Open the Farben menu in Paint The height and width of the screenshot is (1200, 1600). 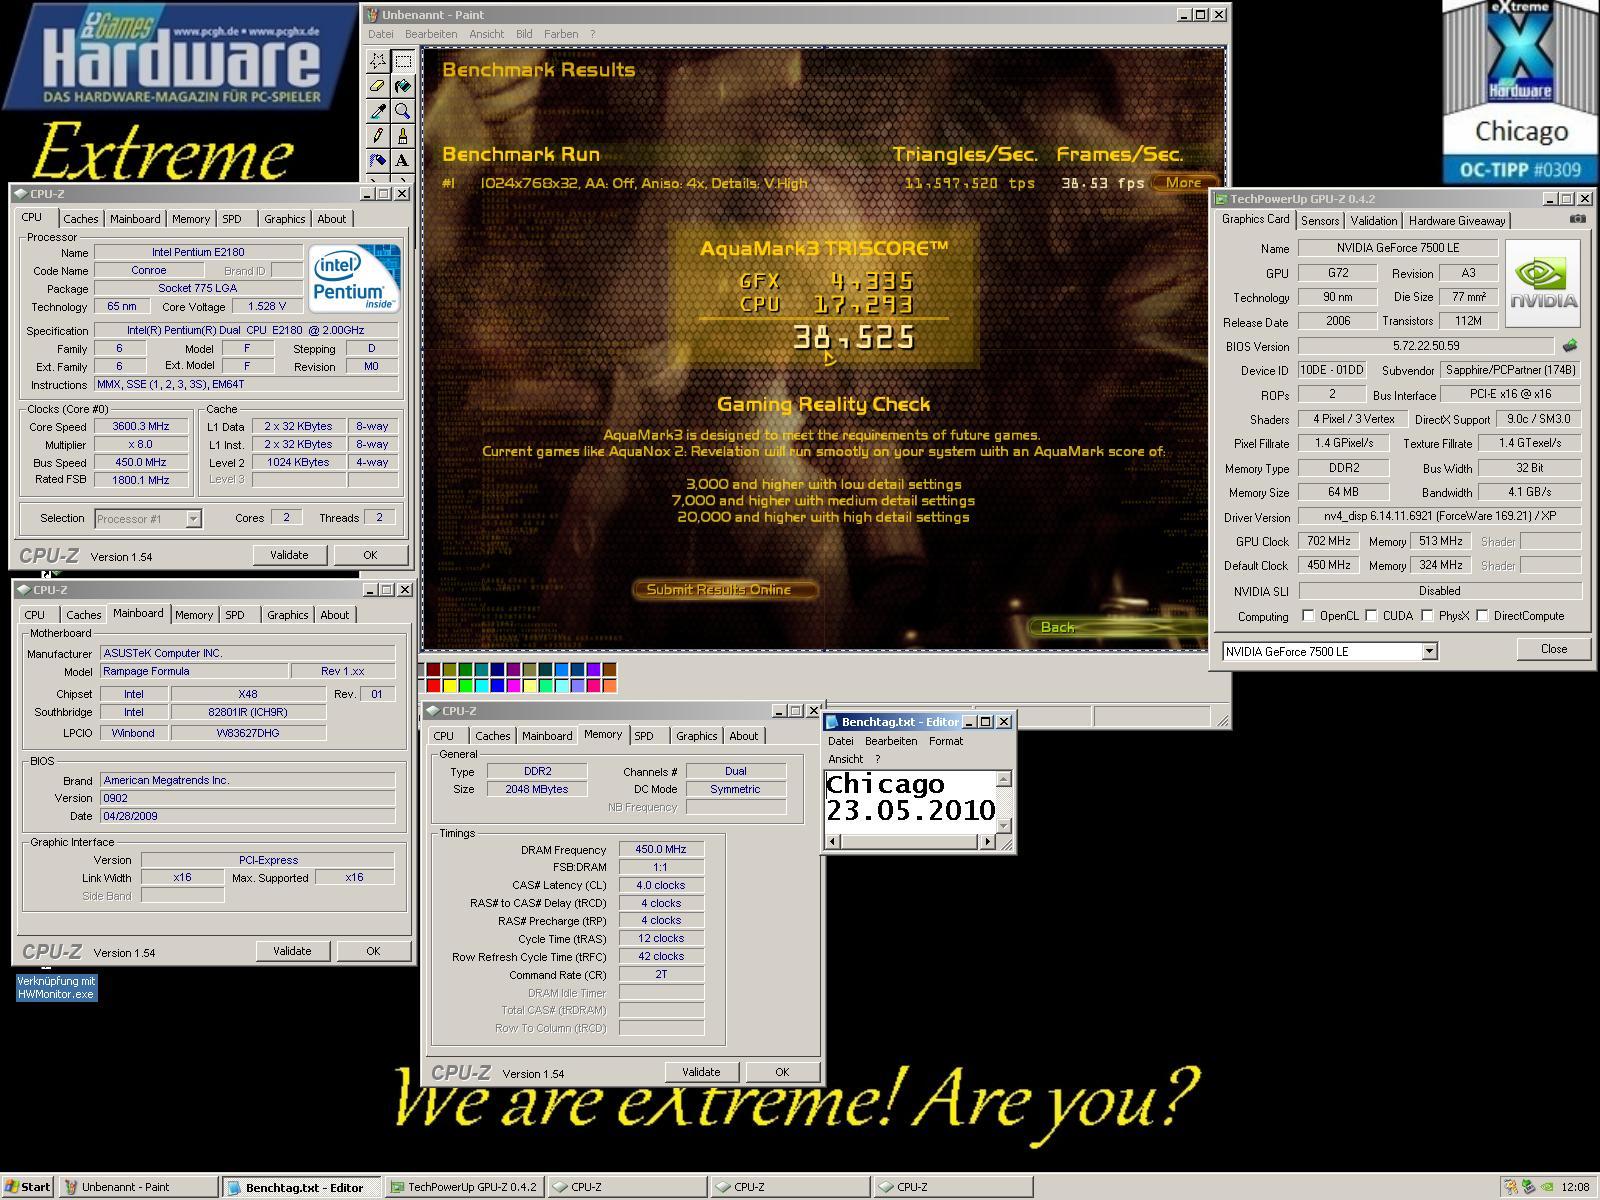click(561, 34)
